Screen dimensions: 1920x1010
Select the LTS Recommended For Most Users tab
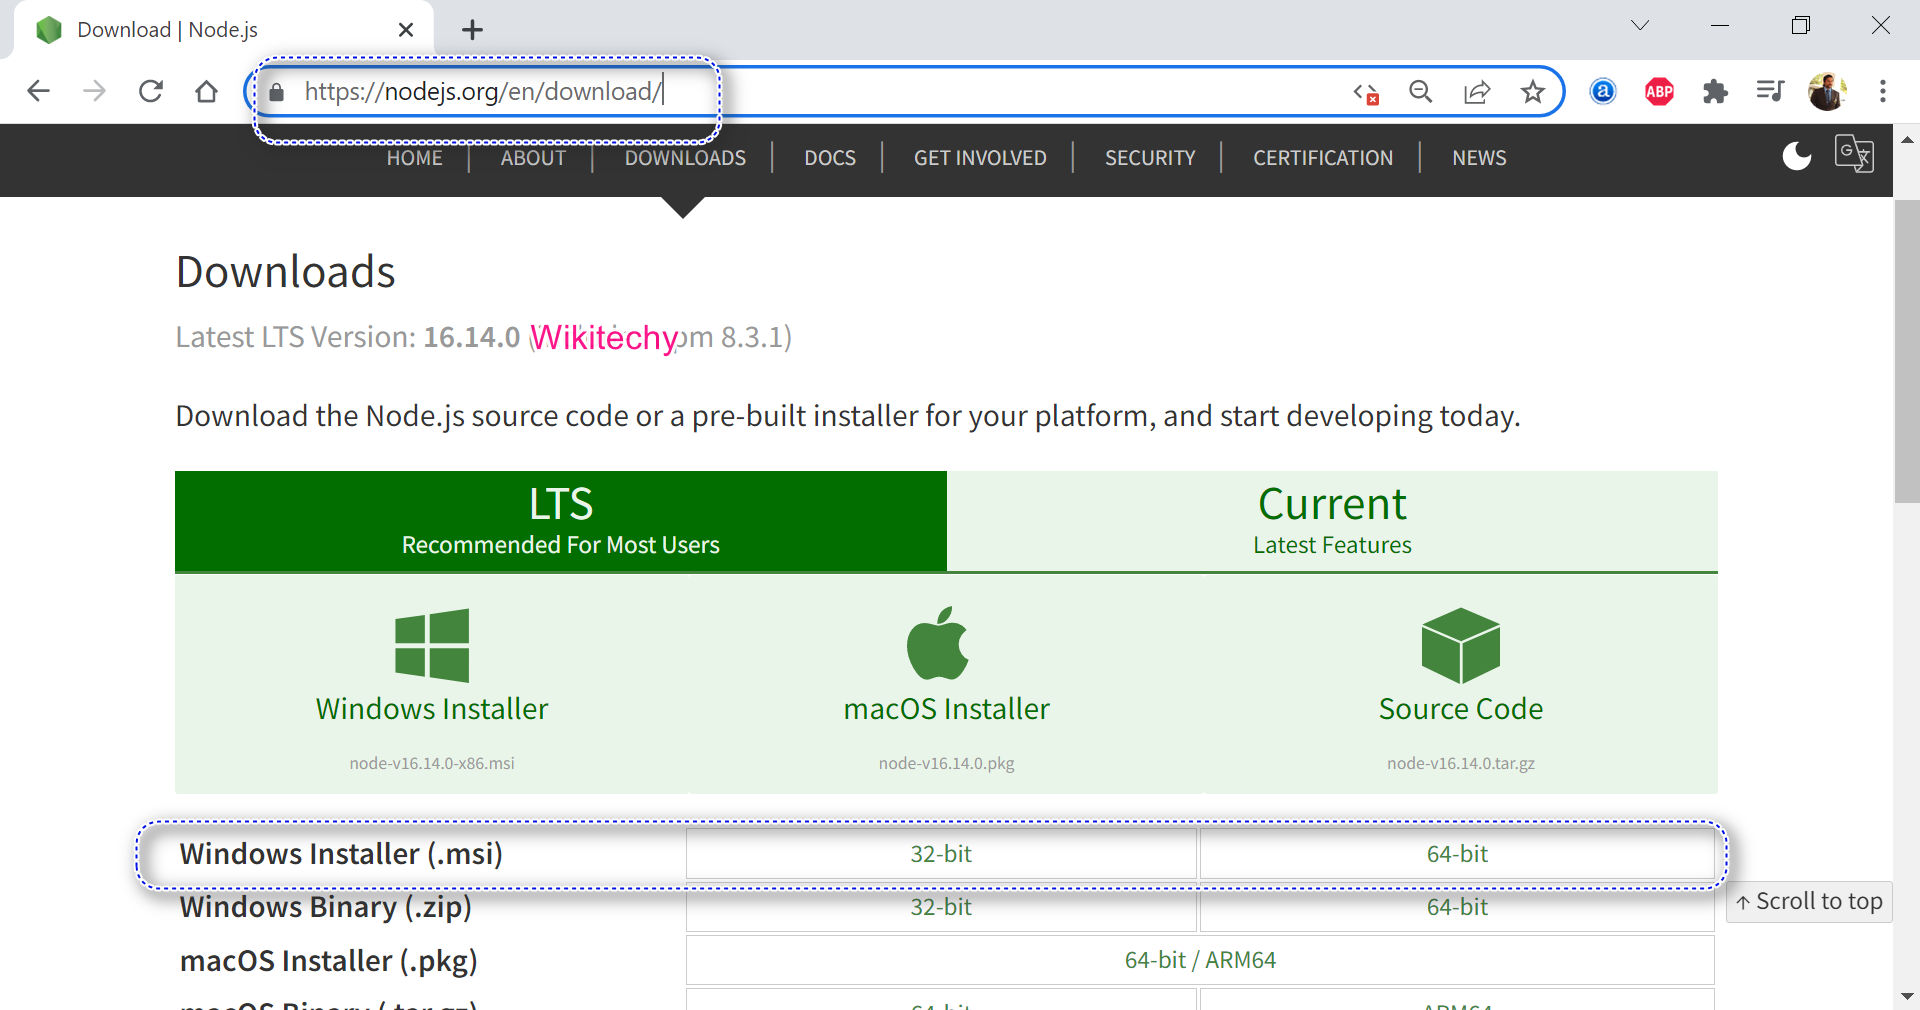click(560, 521)
